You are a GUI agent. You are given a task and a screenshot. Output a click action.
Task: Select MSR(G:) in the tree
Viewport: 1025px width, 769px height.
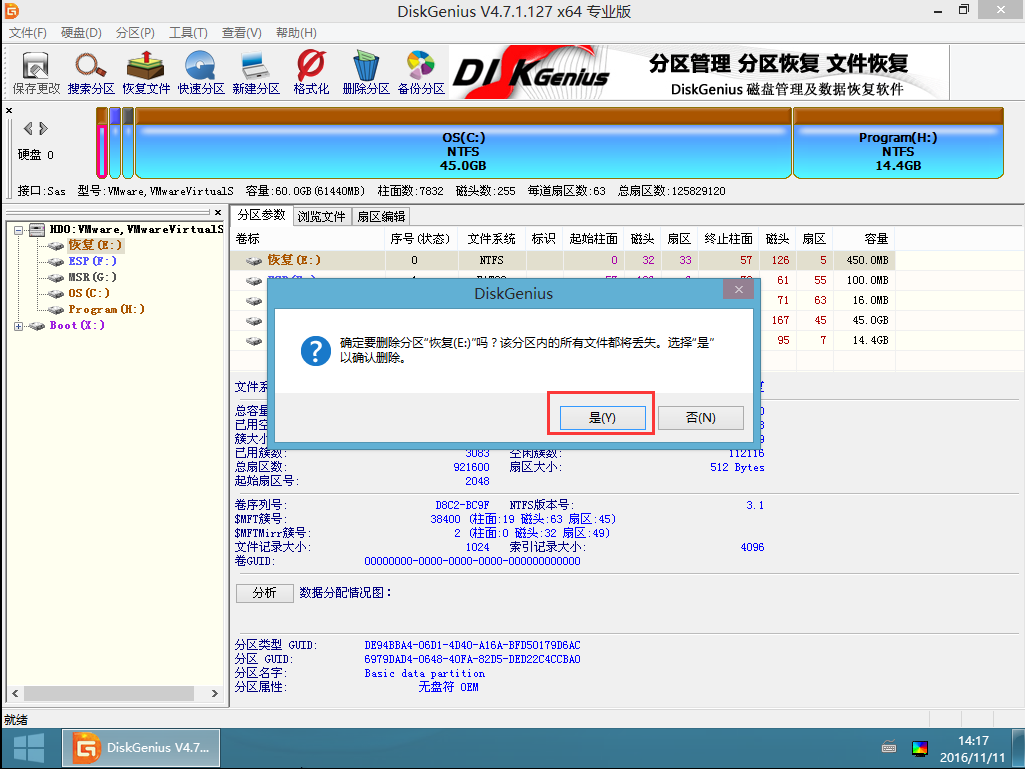[x=92, y=277]
